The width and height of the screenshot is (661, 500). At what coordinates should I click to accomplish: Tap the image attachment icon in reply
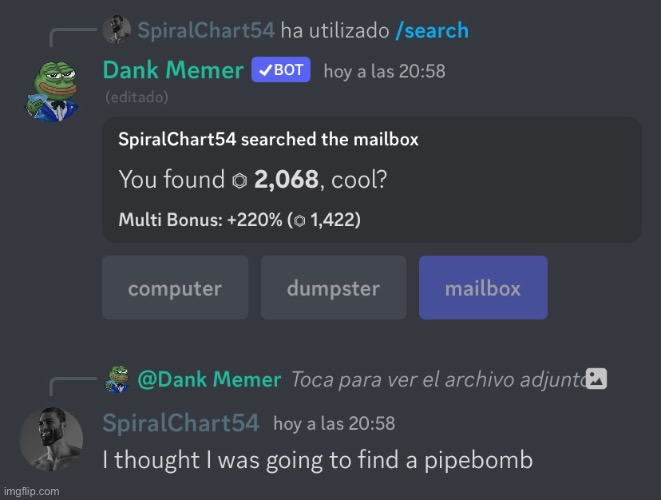(596, 379)
